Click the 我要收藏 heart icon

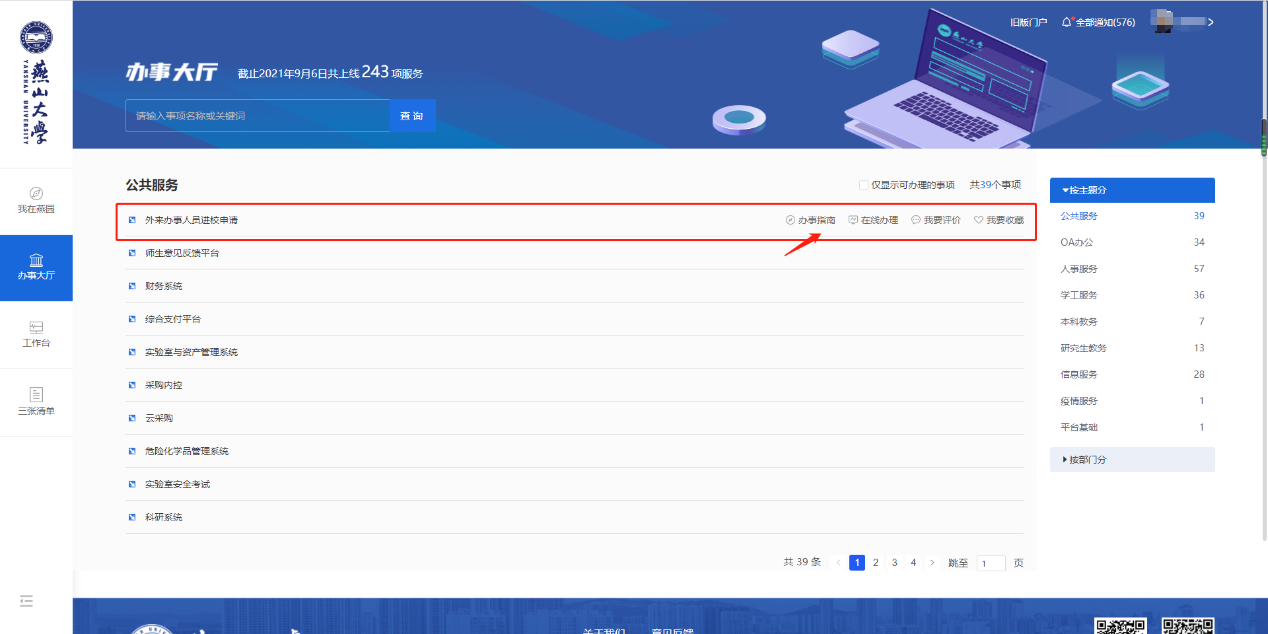coord(979,220)
